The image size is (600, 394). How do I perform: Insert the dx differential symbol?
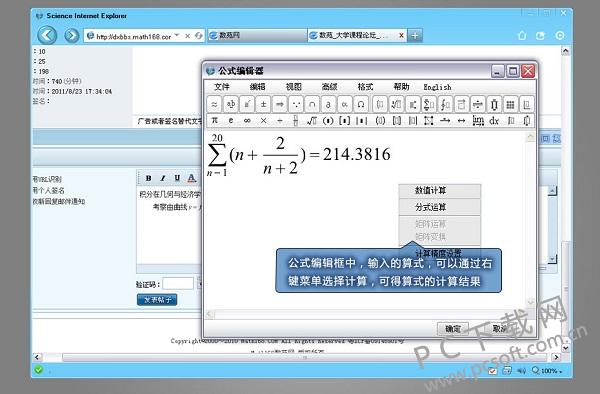494,120
